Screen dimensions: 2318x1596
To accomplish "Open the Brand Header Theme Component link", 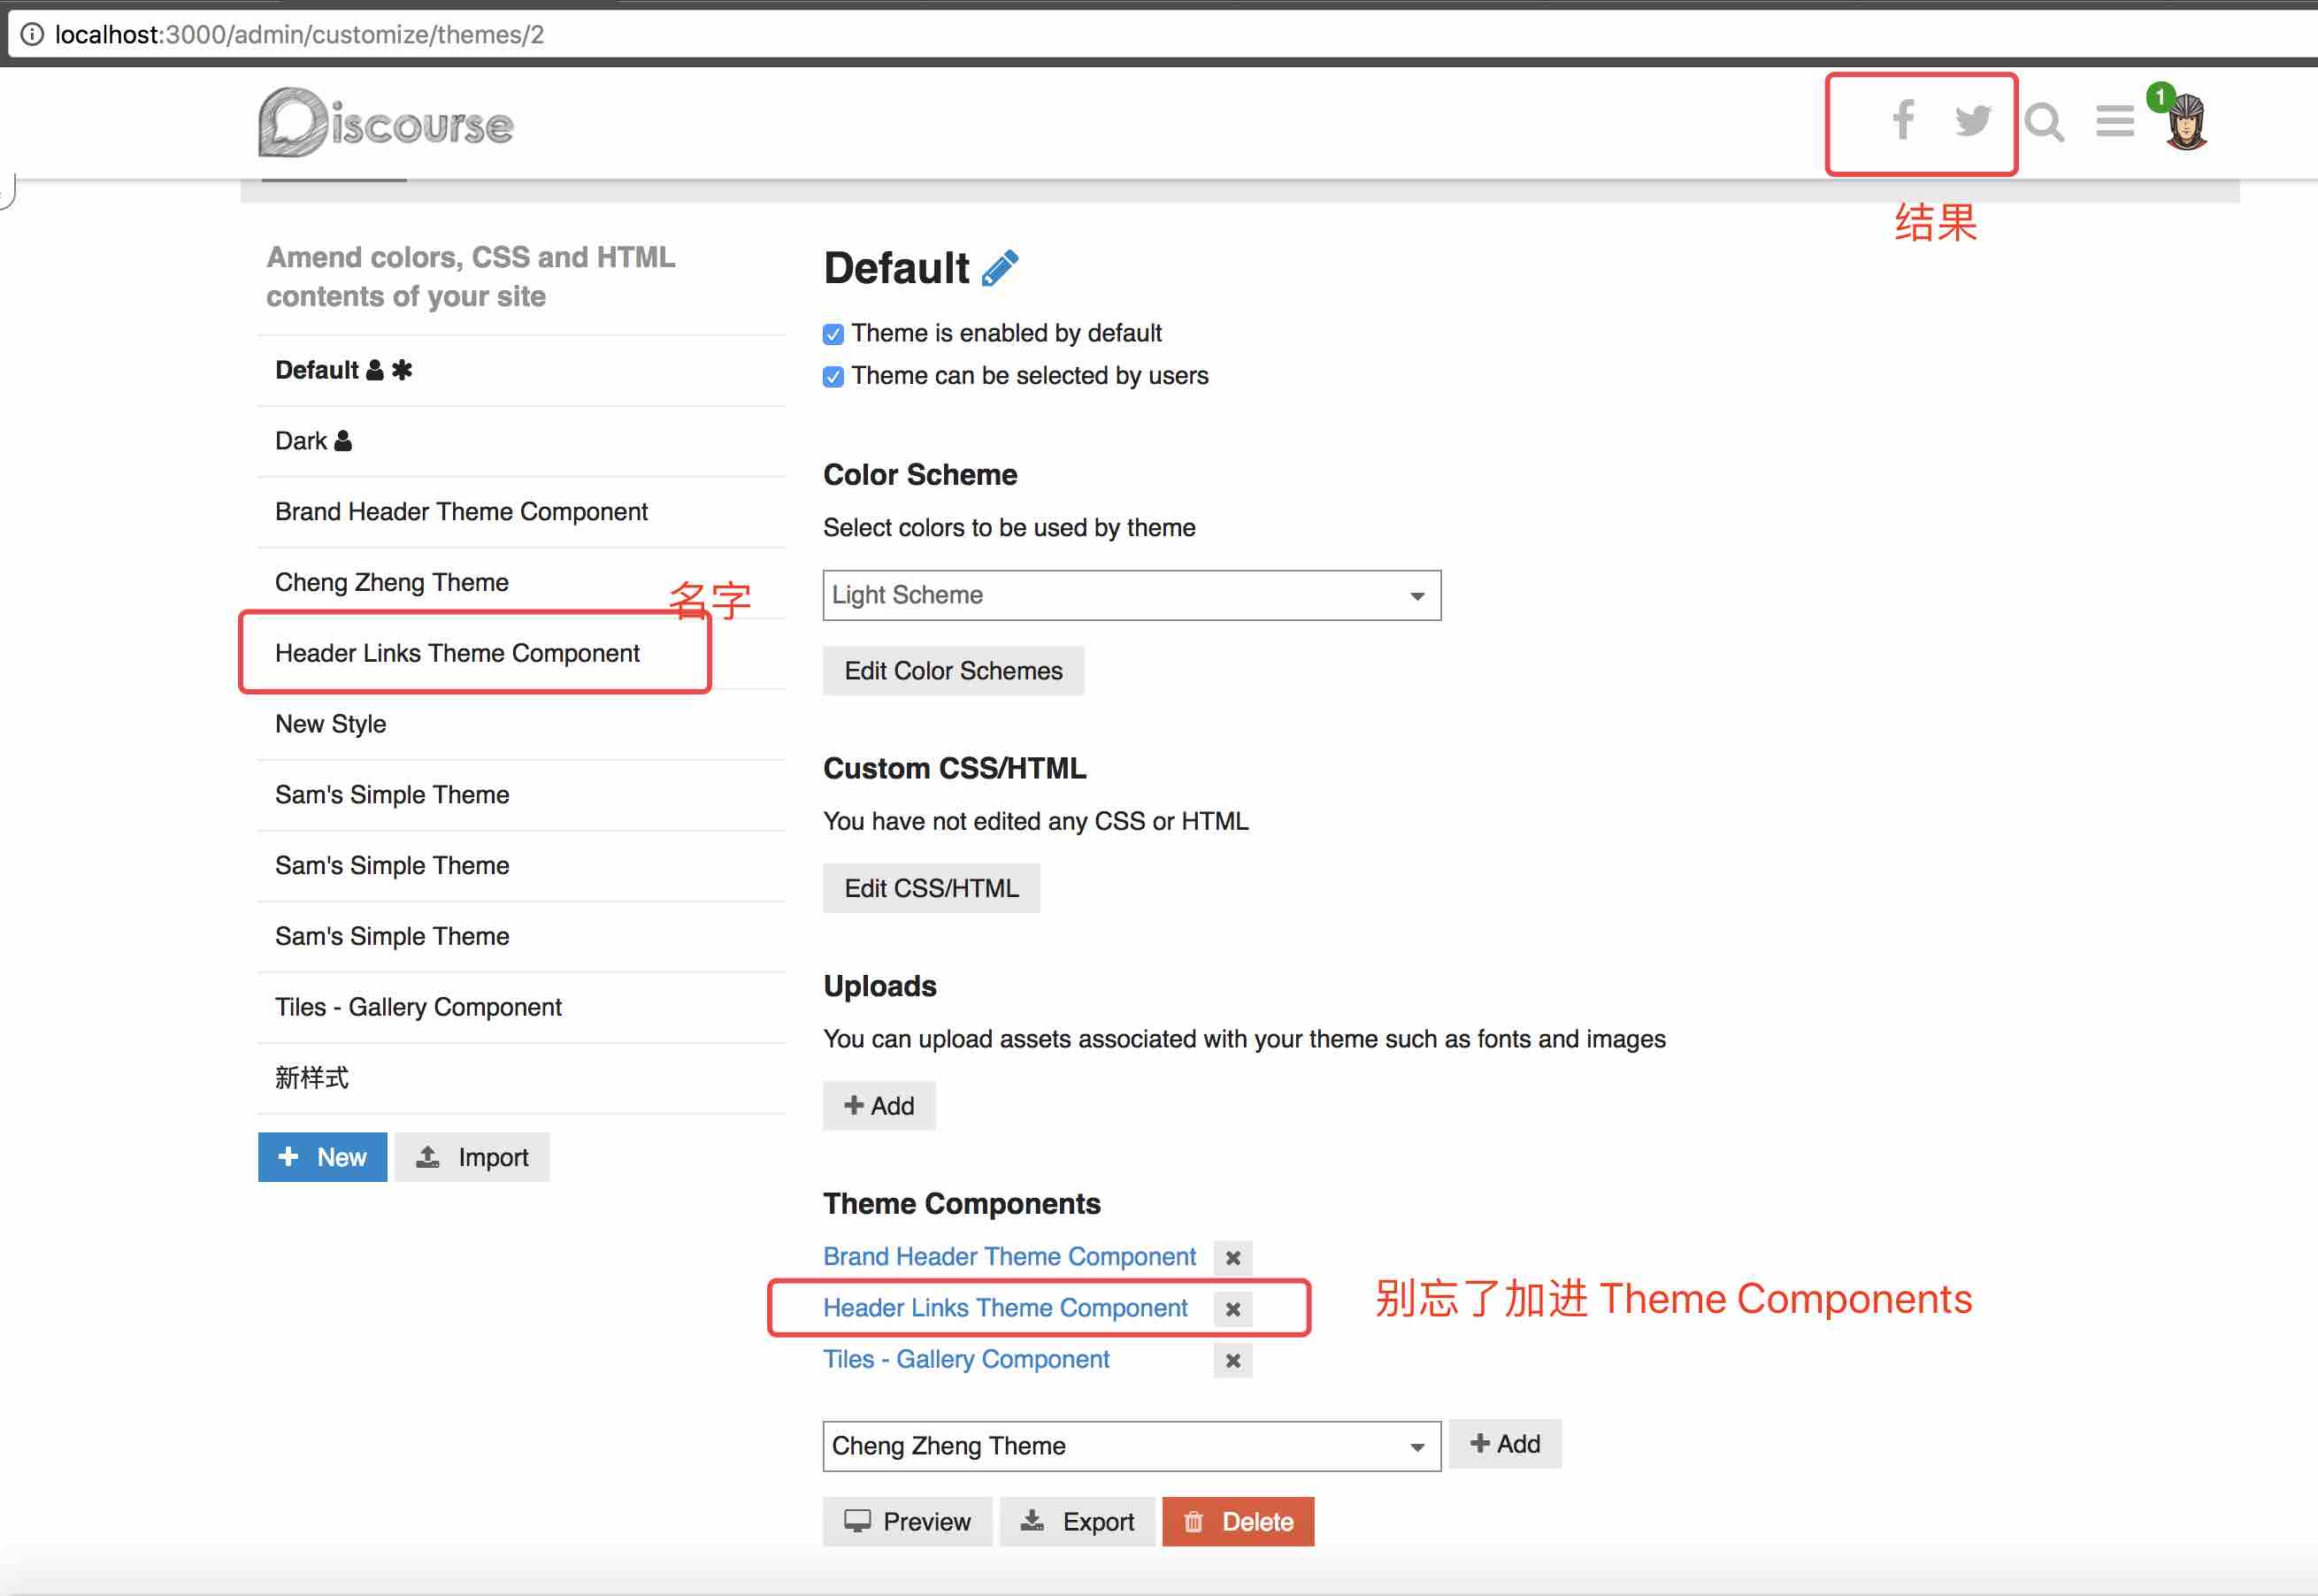I will tap(1009, 1257).
